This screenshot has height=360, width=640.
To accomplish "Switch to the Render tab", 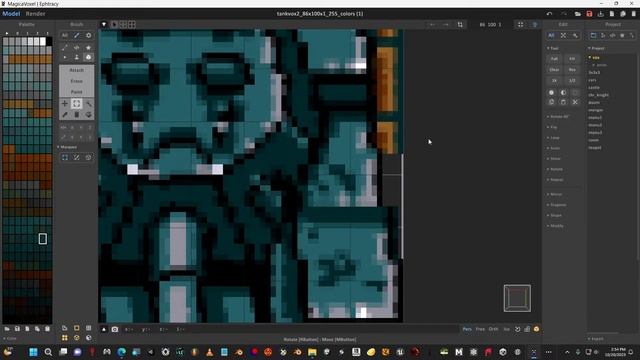I will pyautogui.click(x=36, y=14).
